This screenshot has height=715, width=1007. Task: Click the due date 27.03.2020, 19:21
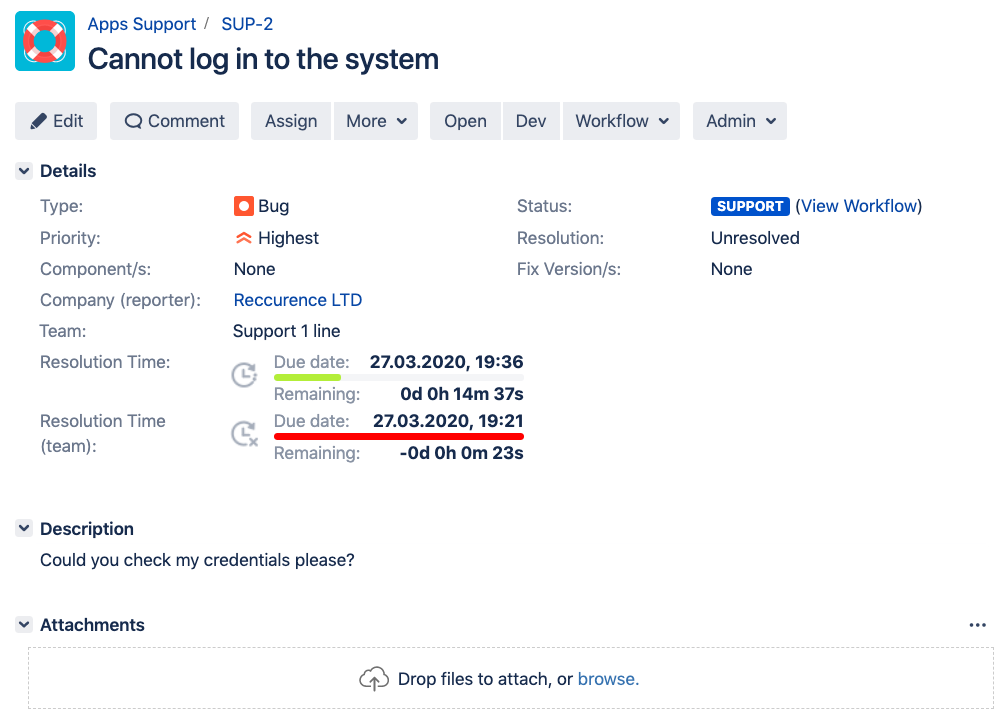click(448, 421)
